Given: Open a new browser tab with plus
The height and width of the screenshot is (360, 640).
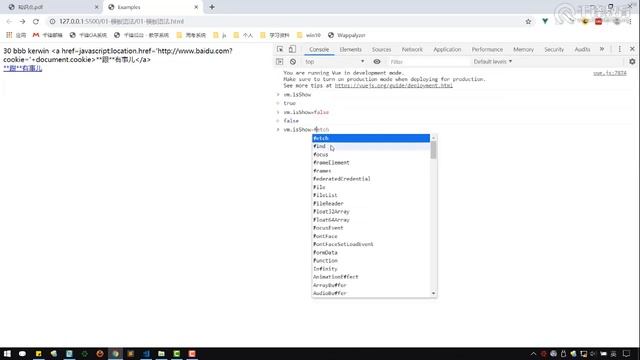Looking at the screenshot, I should tap(212, 7).
